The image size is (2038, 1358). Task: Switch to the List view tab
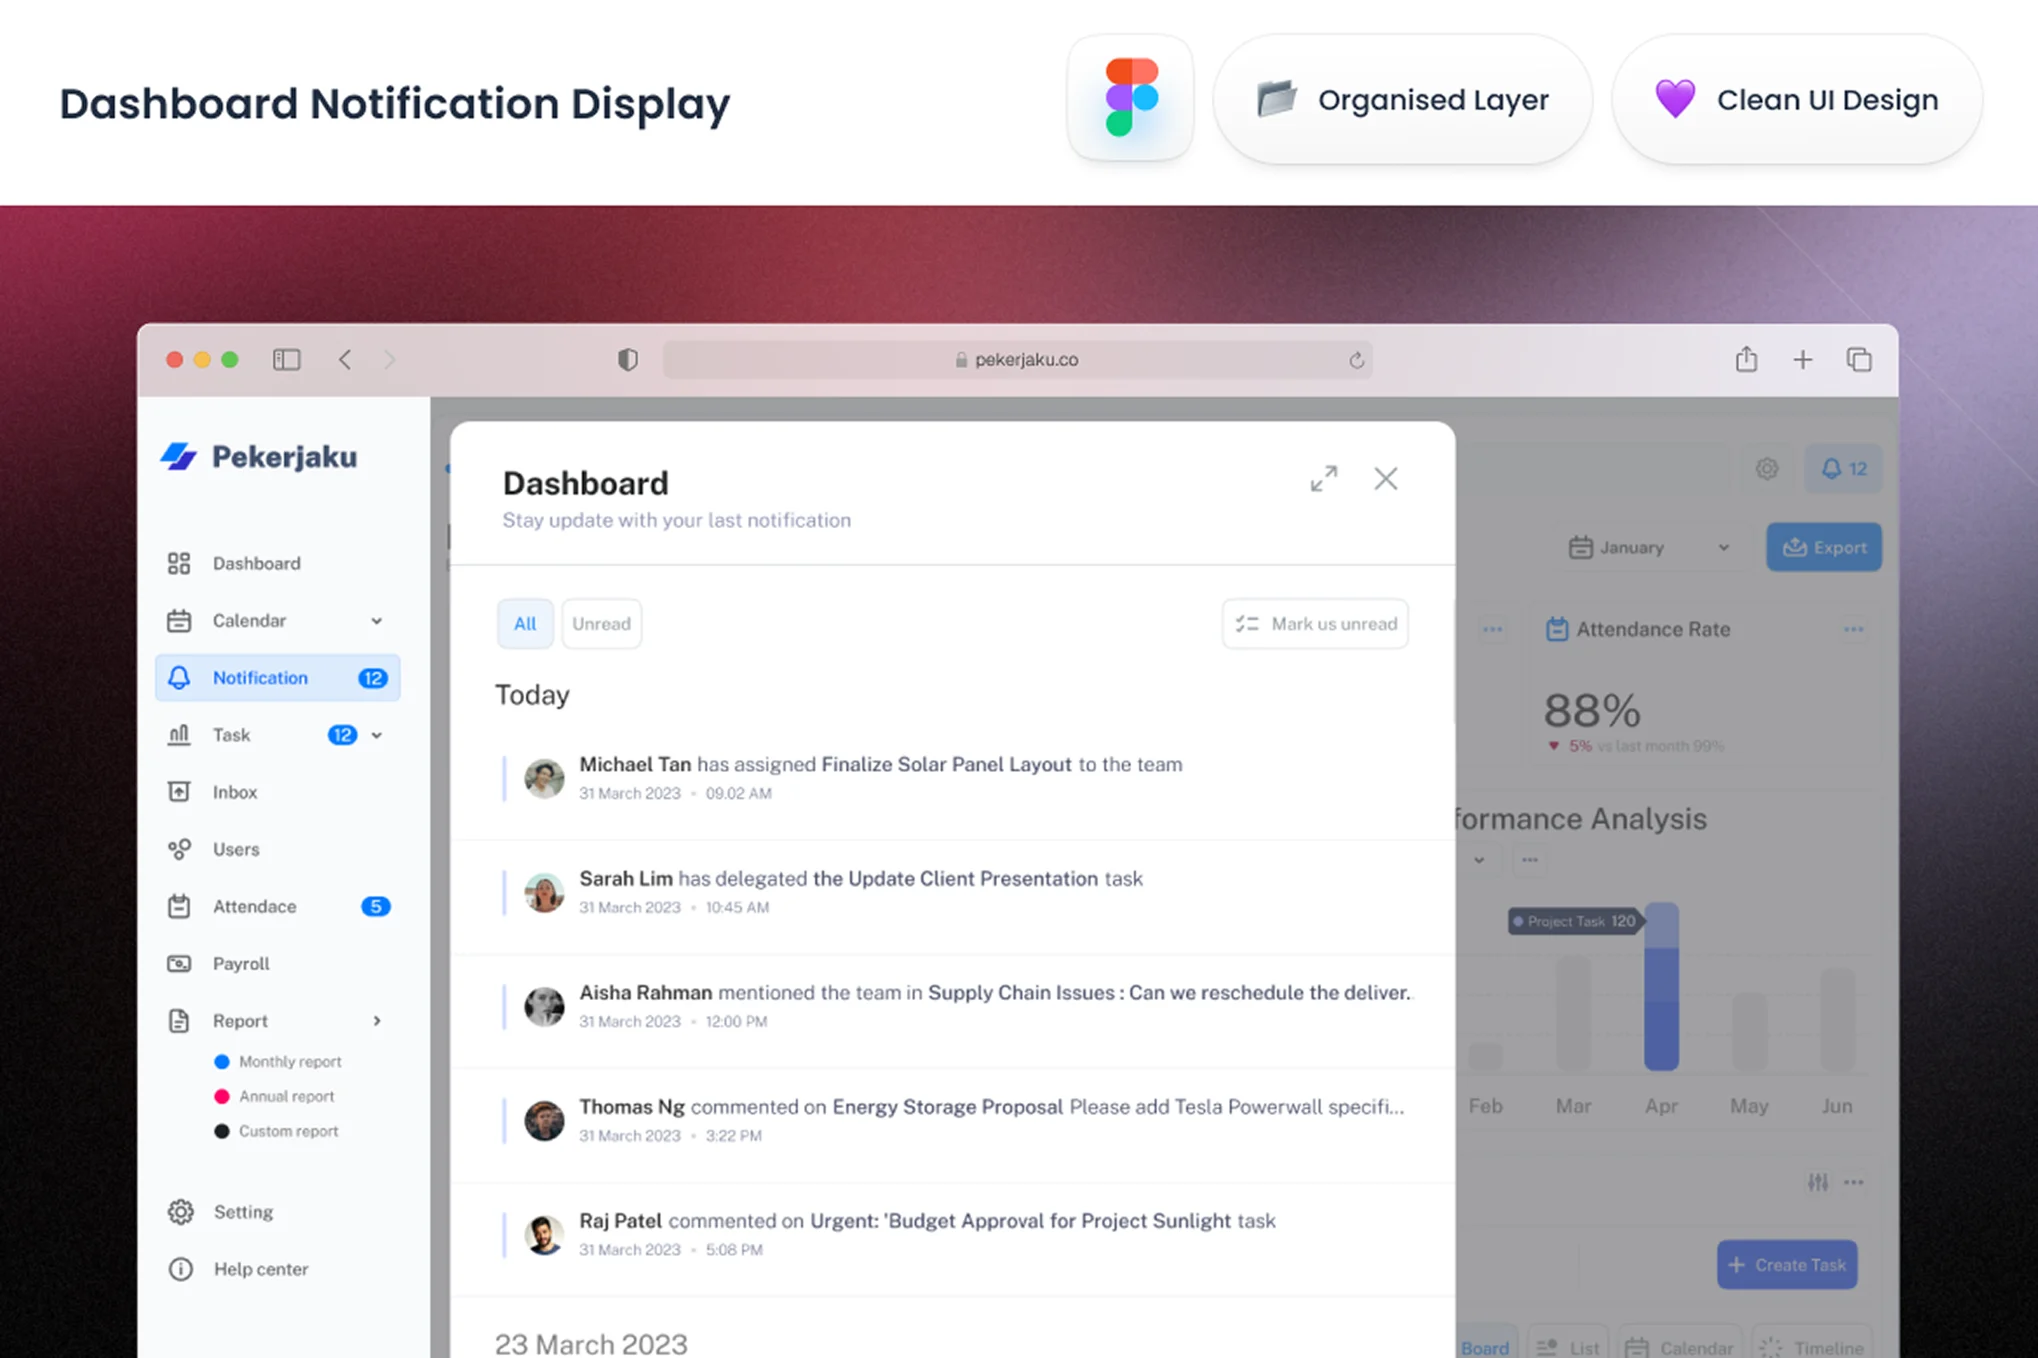click(1568, 1347)
